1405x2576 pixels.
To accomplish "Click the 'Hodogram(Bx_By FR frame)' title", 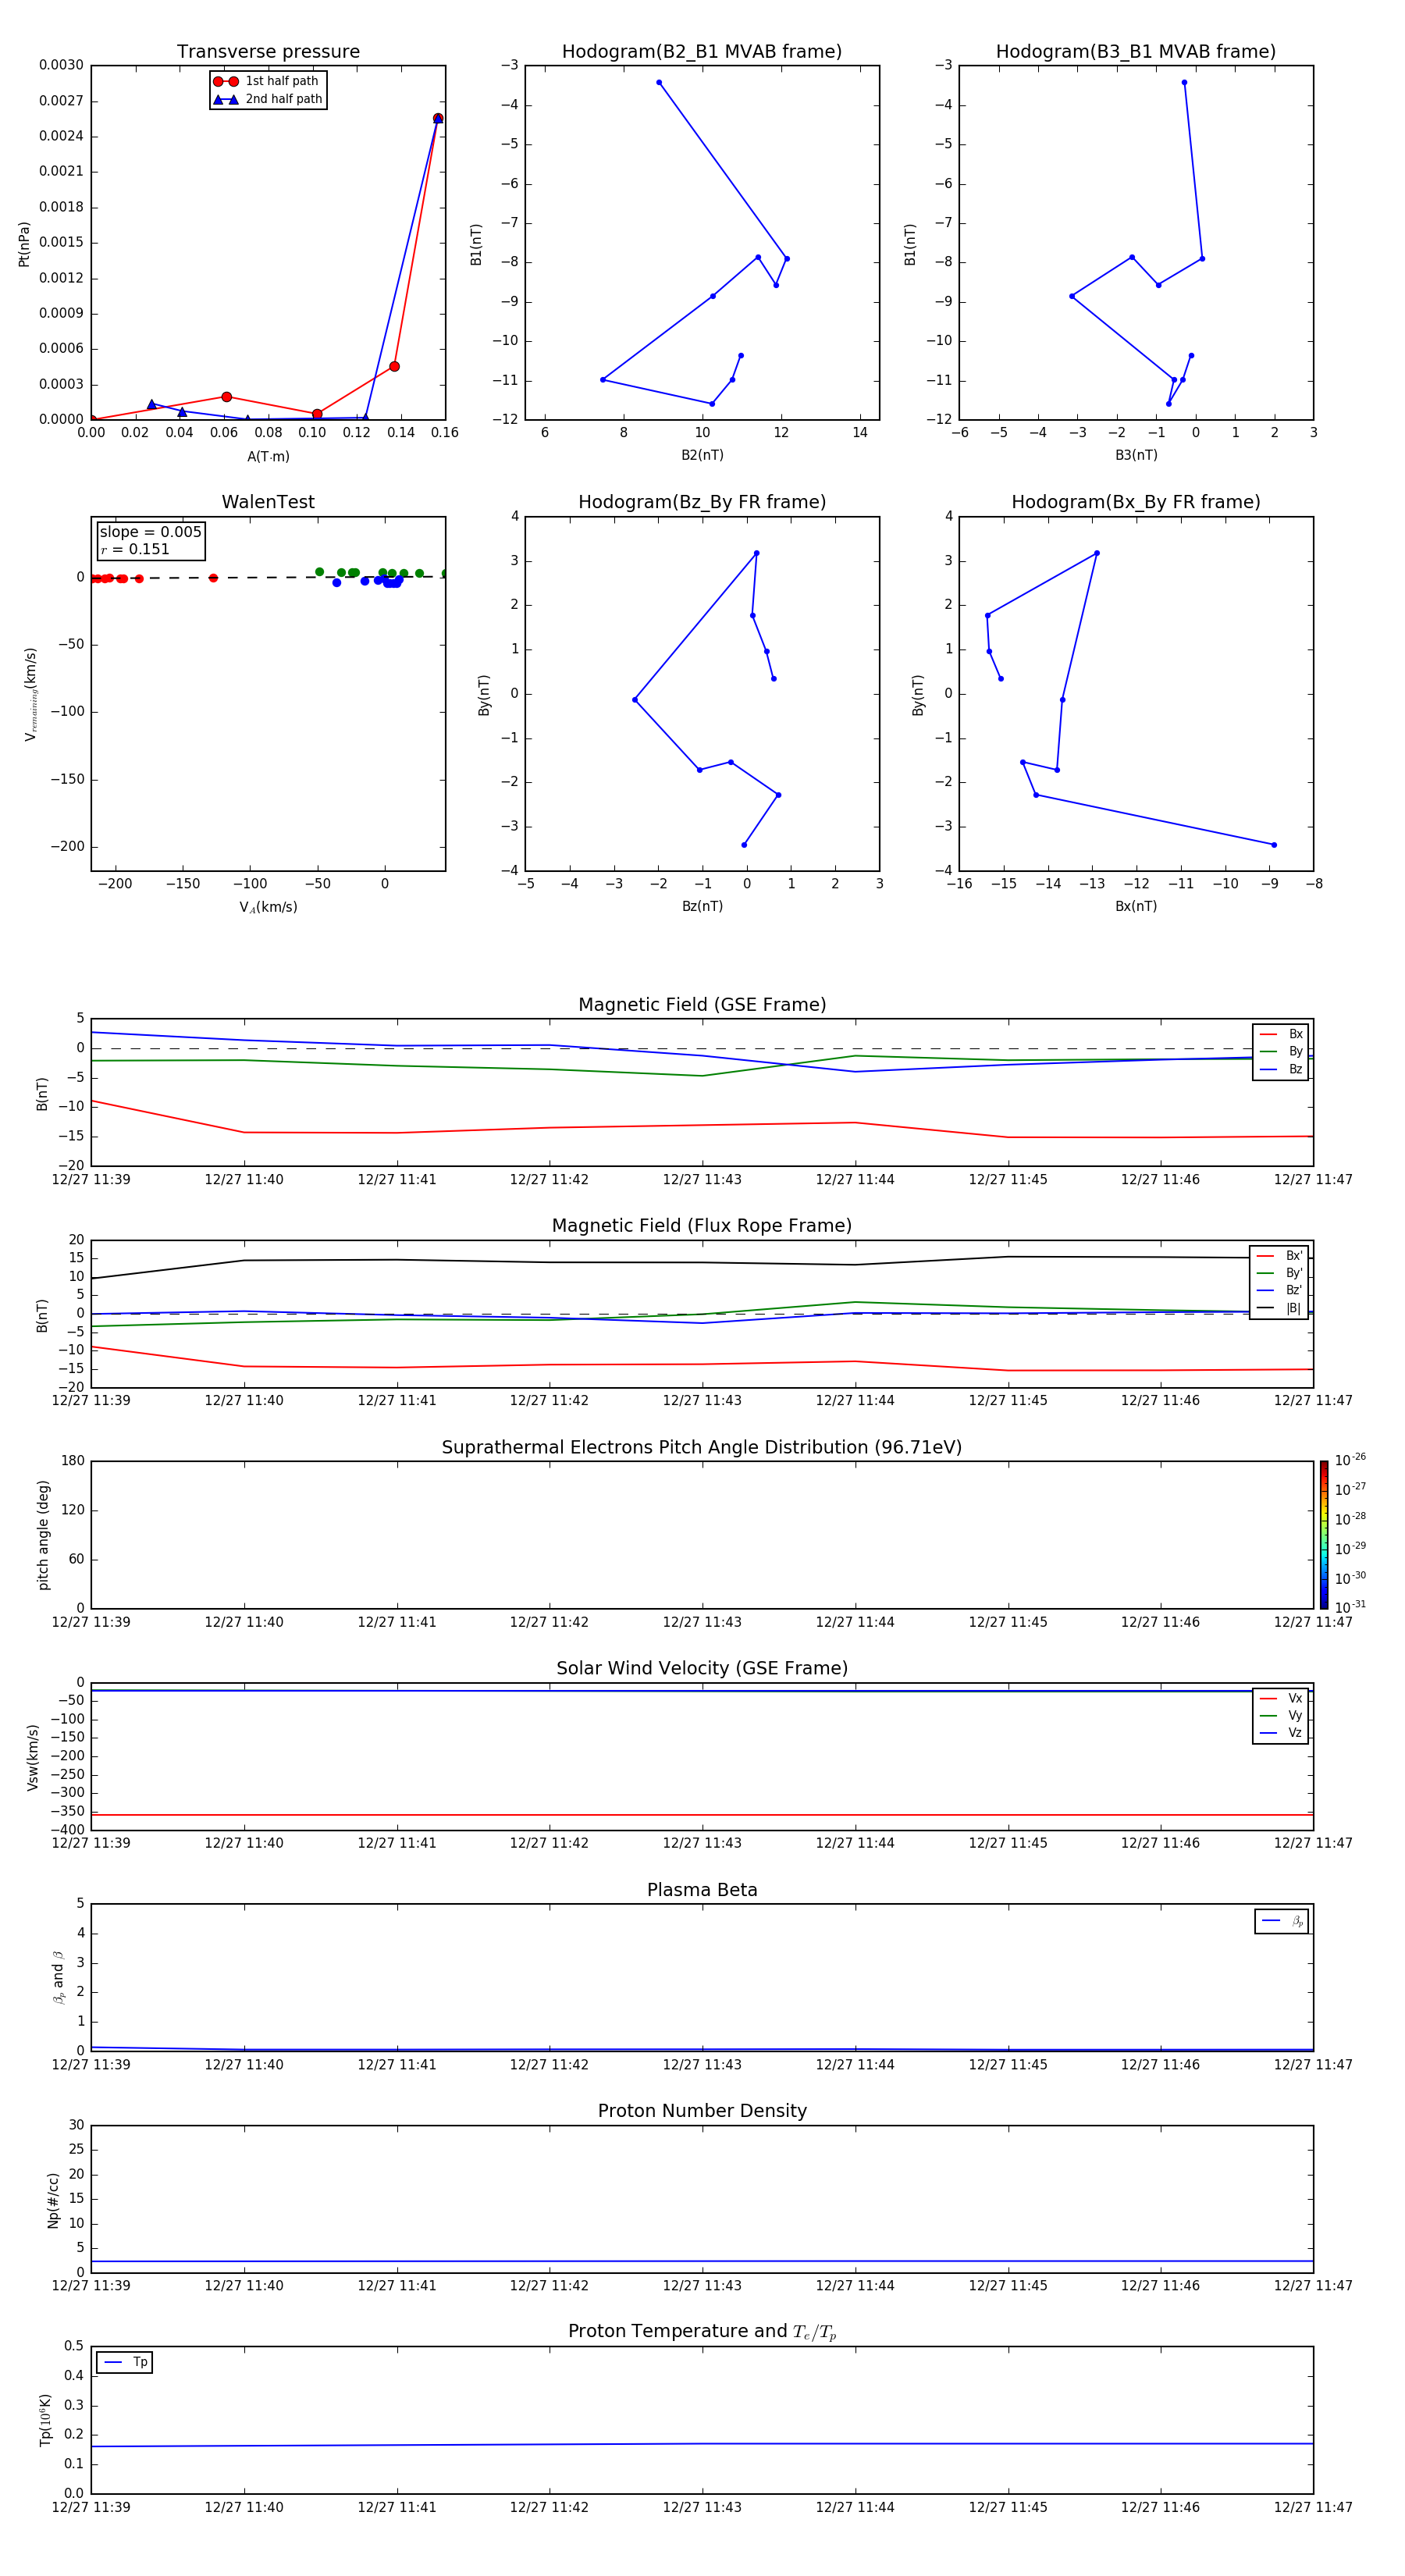I will click(1136, 502).
